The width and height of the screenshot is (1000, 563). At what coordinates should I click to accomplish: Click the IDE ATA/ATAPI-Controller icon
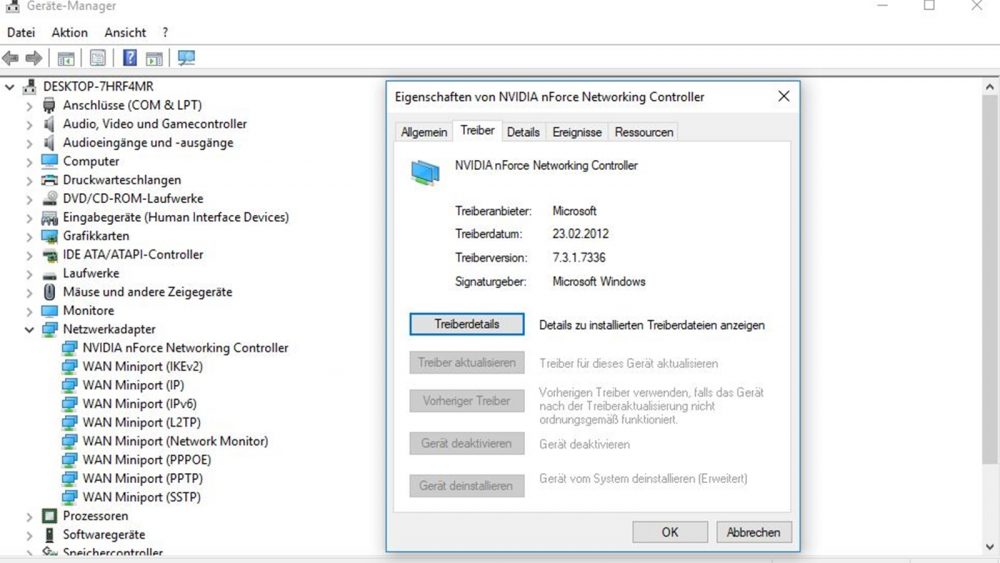[x=49, y=255]
